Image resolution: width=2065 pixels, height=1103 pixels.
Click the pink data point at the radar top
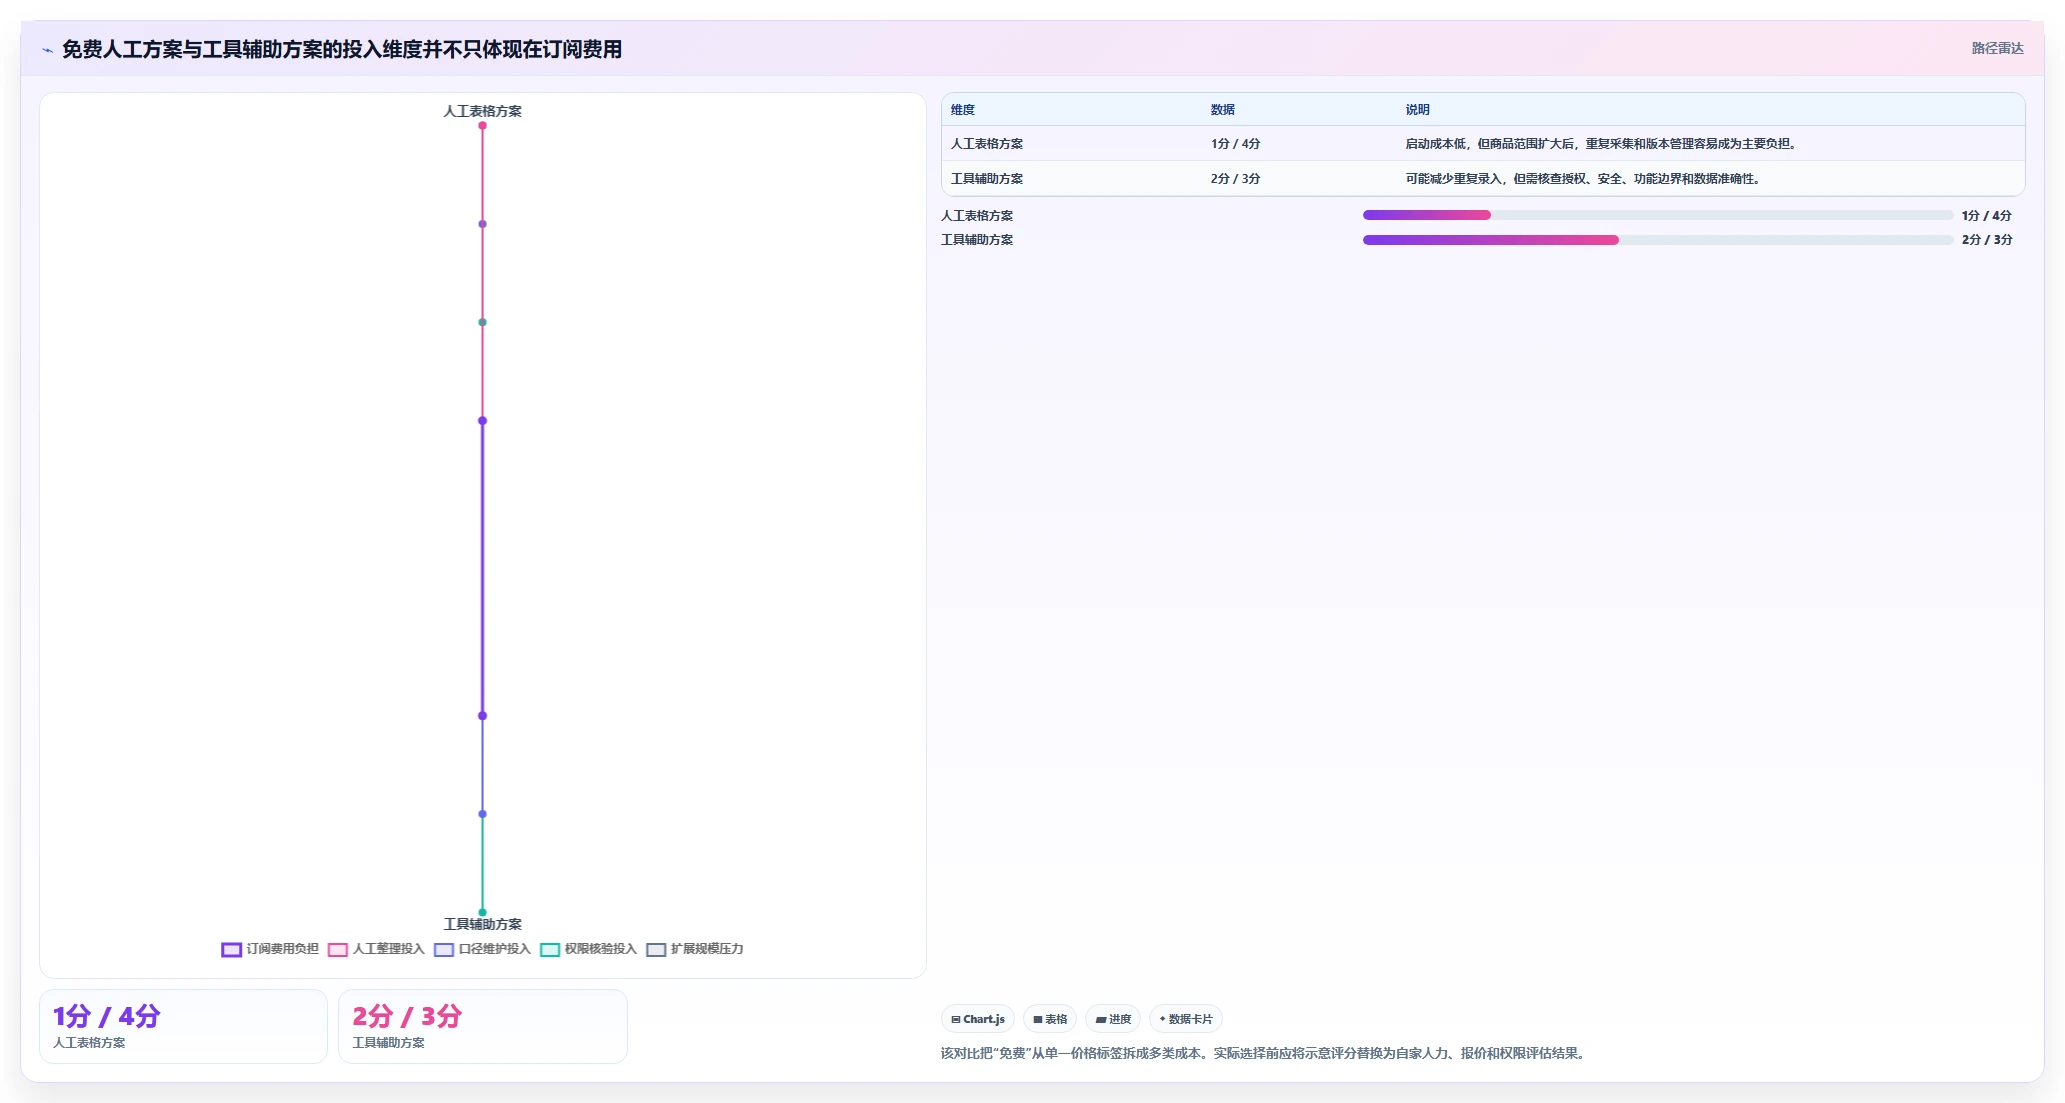coord(482,126)
